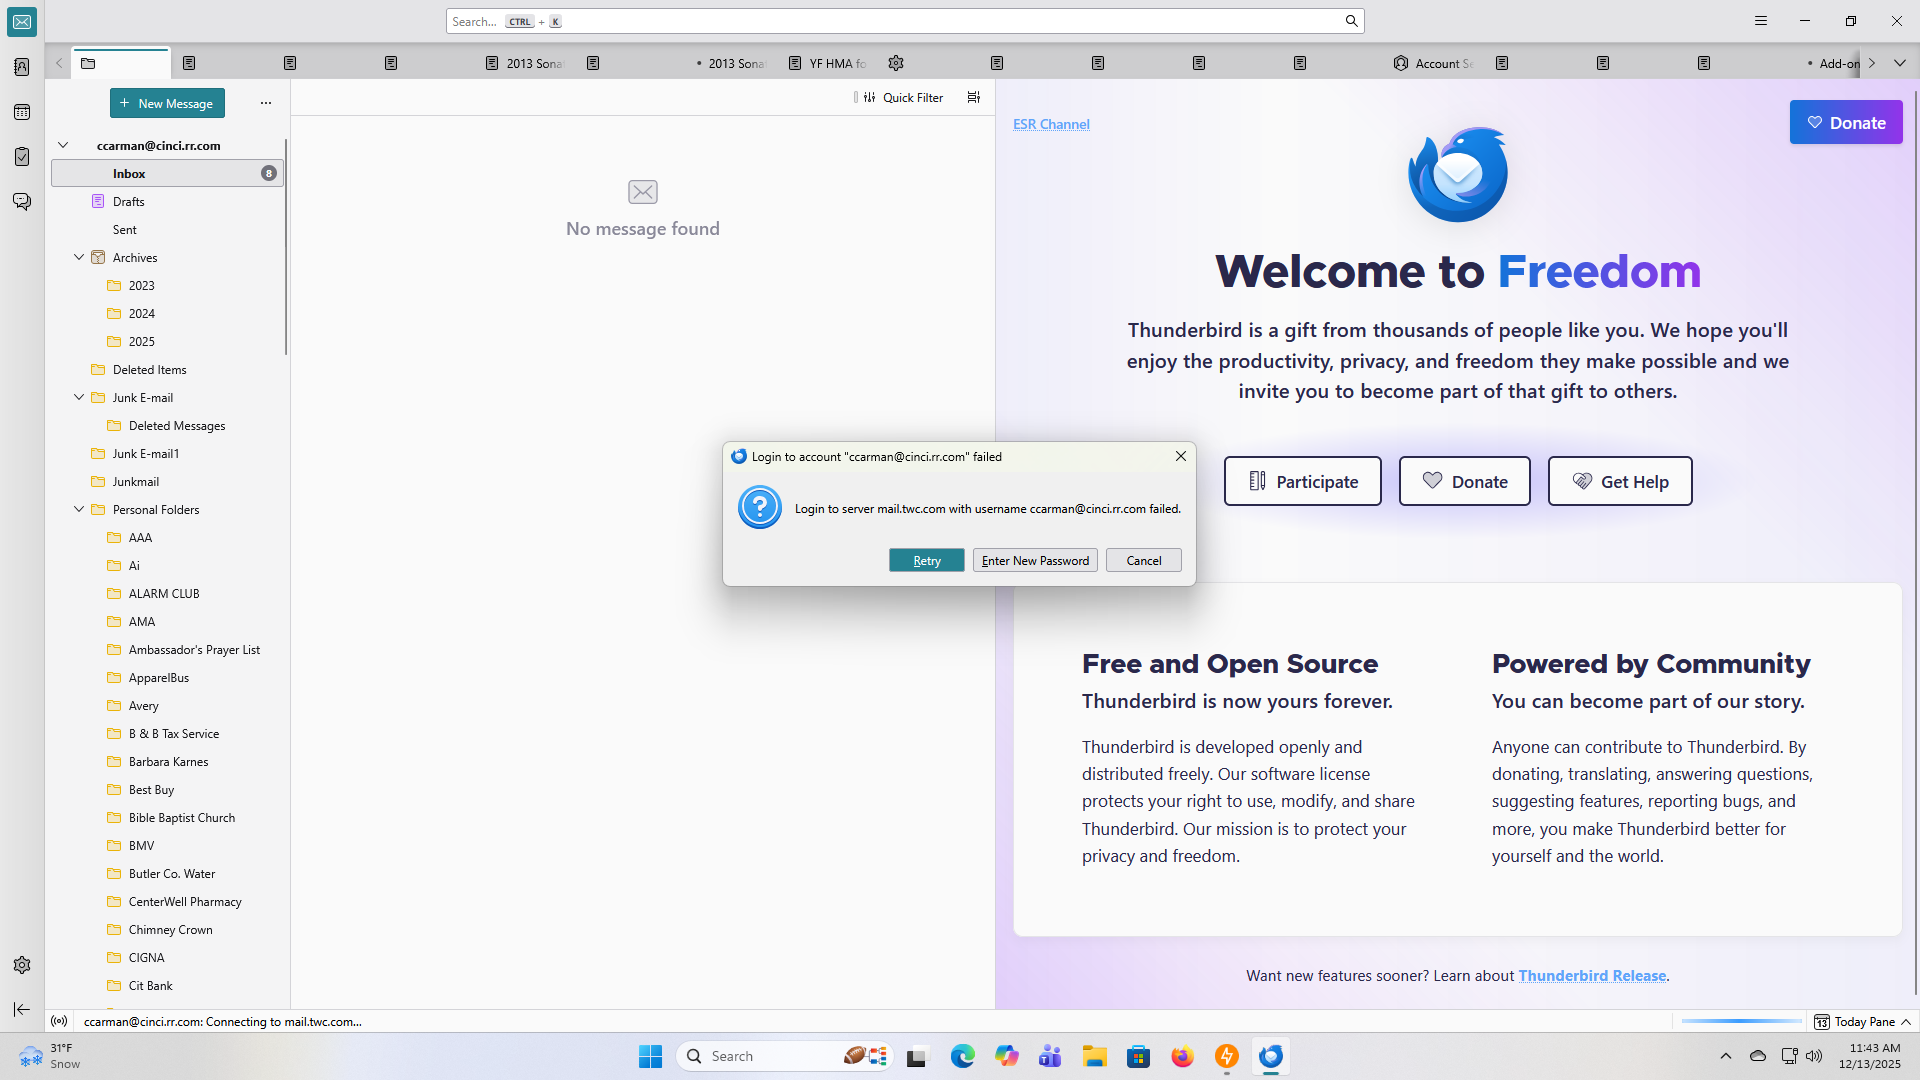Open the Tasks space icon

(x=22, y=157)
